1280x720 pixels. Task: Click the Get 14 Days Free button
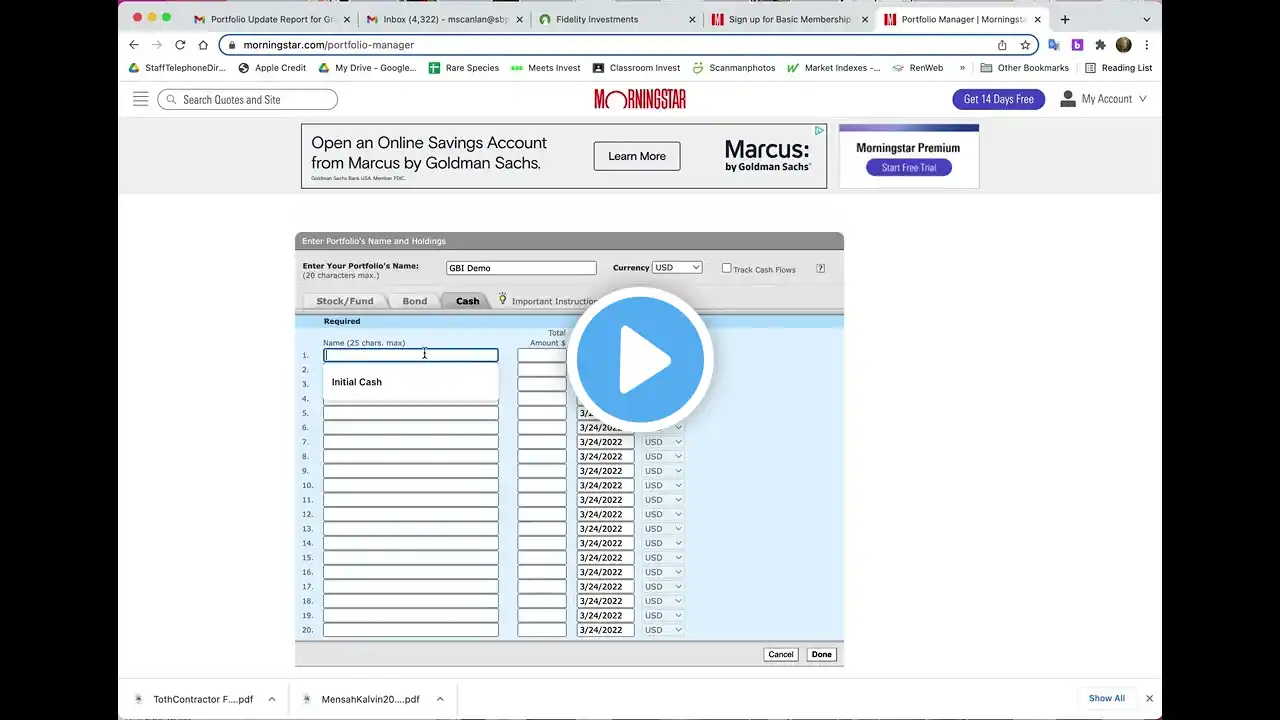coord(998,99)
